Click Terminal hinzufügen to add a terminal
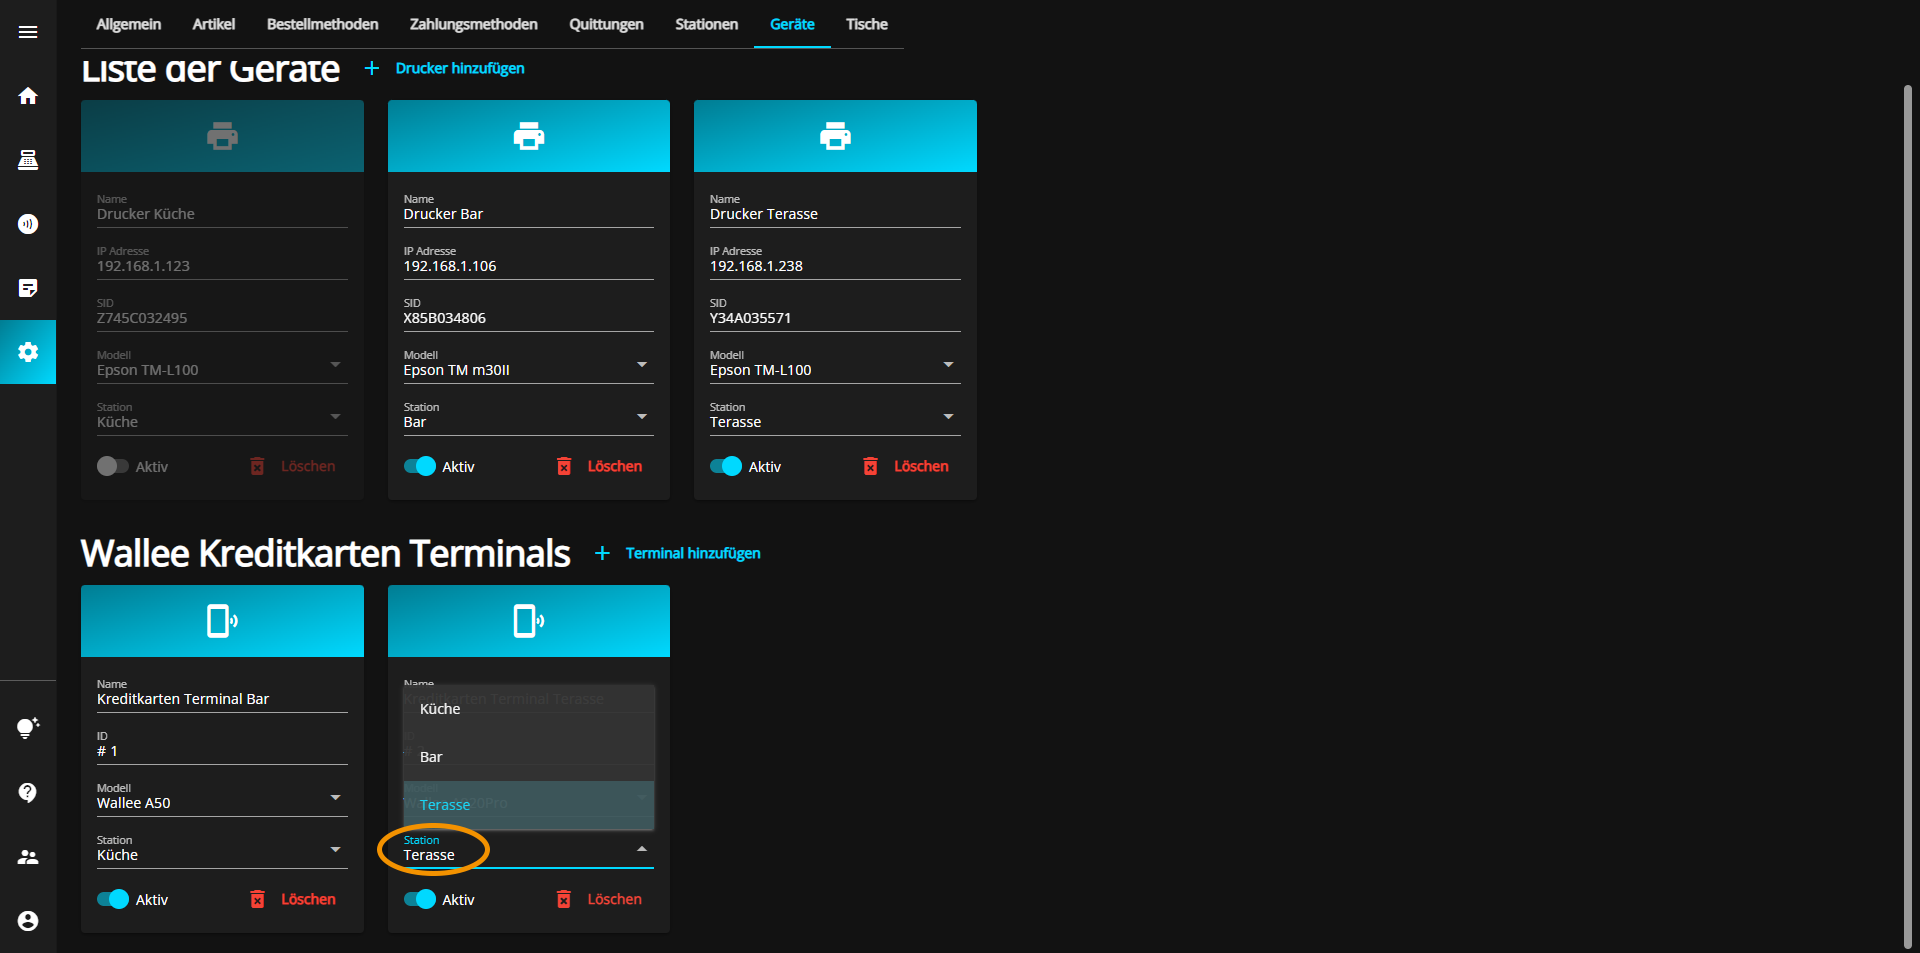Viewport: 1920px width, 953px height. [x=678, y=553]
